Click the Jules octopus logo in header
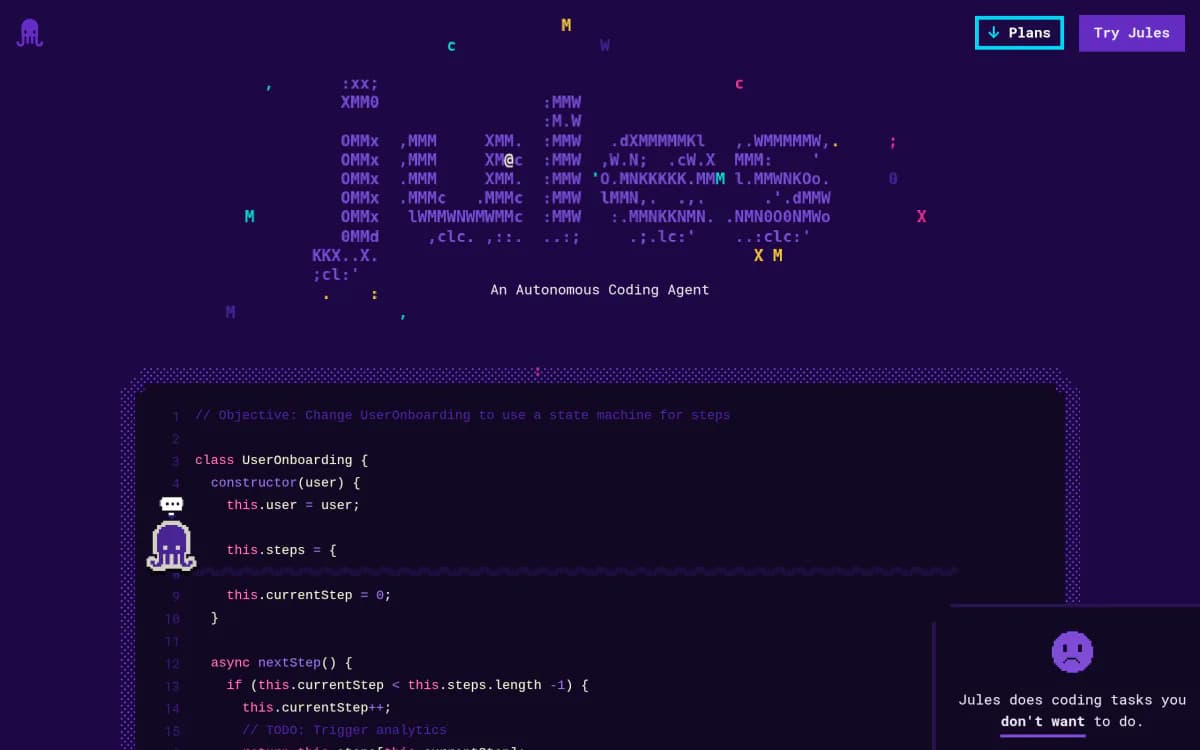This screenshot has height=750, width=1200. coord(29,33)
